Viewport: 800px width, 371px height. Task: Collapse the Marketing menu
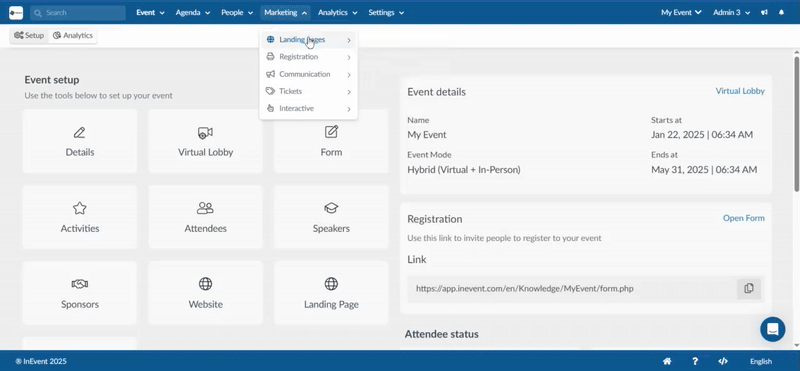pos(286,13)
